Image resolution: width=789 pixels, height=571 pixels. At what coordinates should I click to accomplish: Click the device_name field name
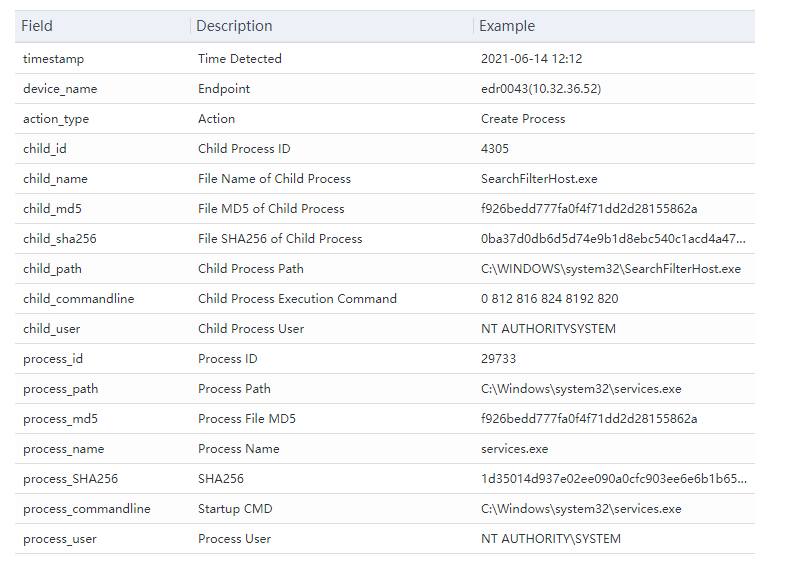pyautogui.click(x=60, y=89)
